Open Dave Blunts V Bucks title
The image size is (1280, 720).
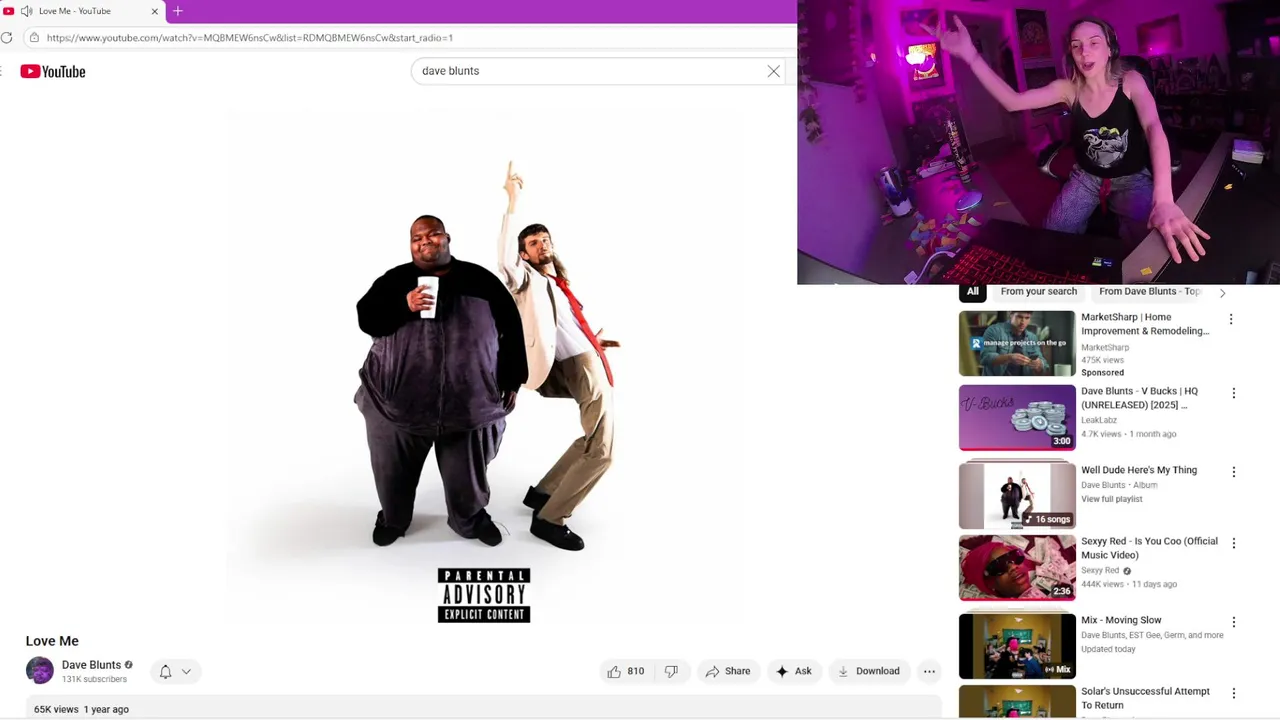point(1139,398)
